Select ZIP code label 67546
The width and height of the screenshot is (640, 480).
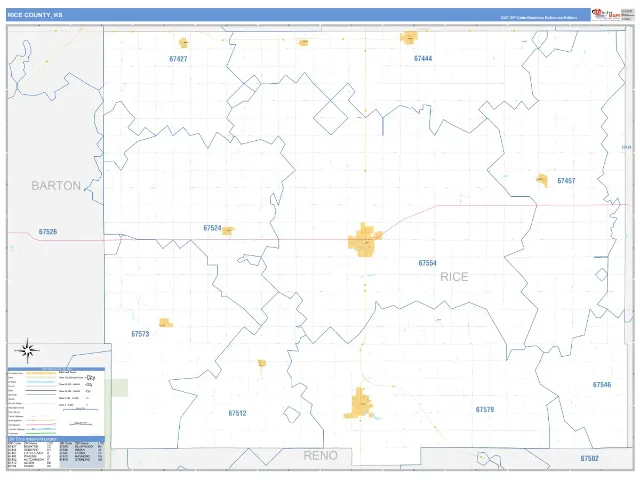602,384
